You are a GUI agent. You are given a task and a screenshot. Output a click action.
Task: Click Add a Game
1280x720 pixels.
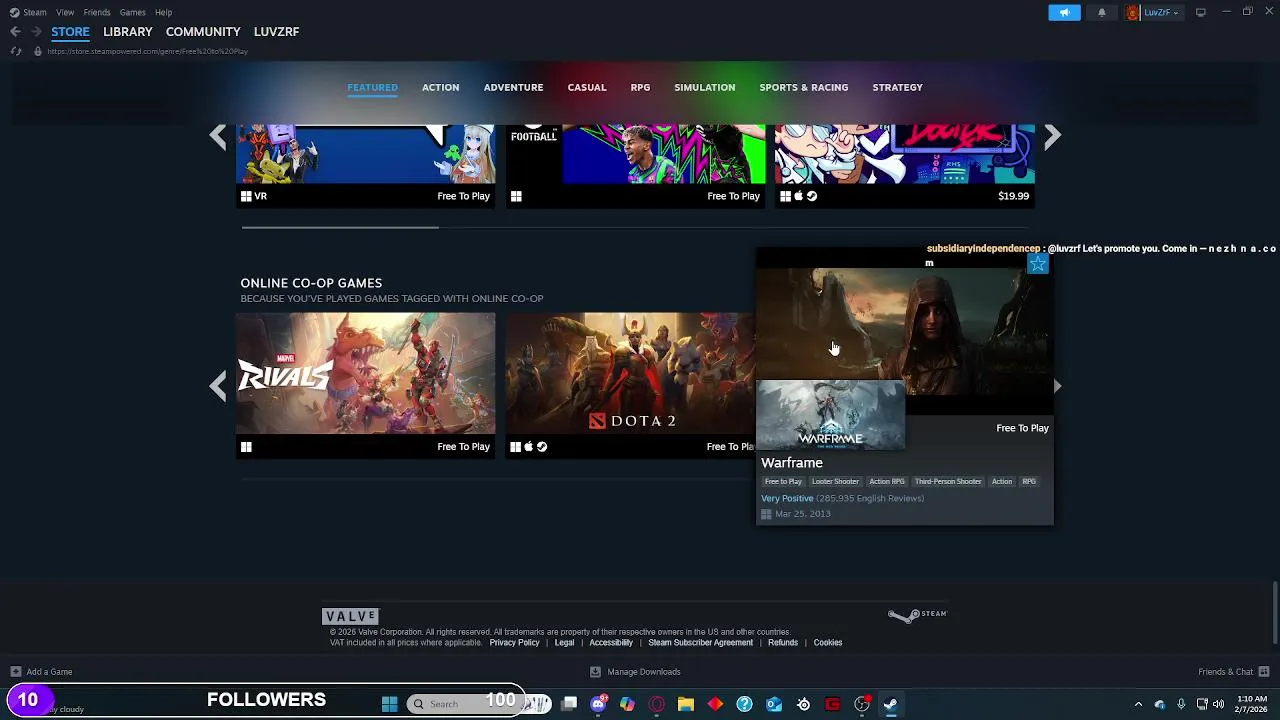pos(41,672)
